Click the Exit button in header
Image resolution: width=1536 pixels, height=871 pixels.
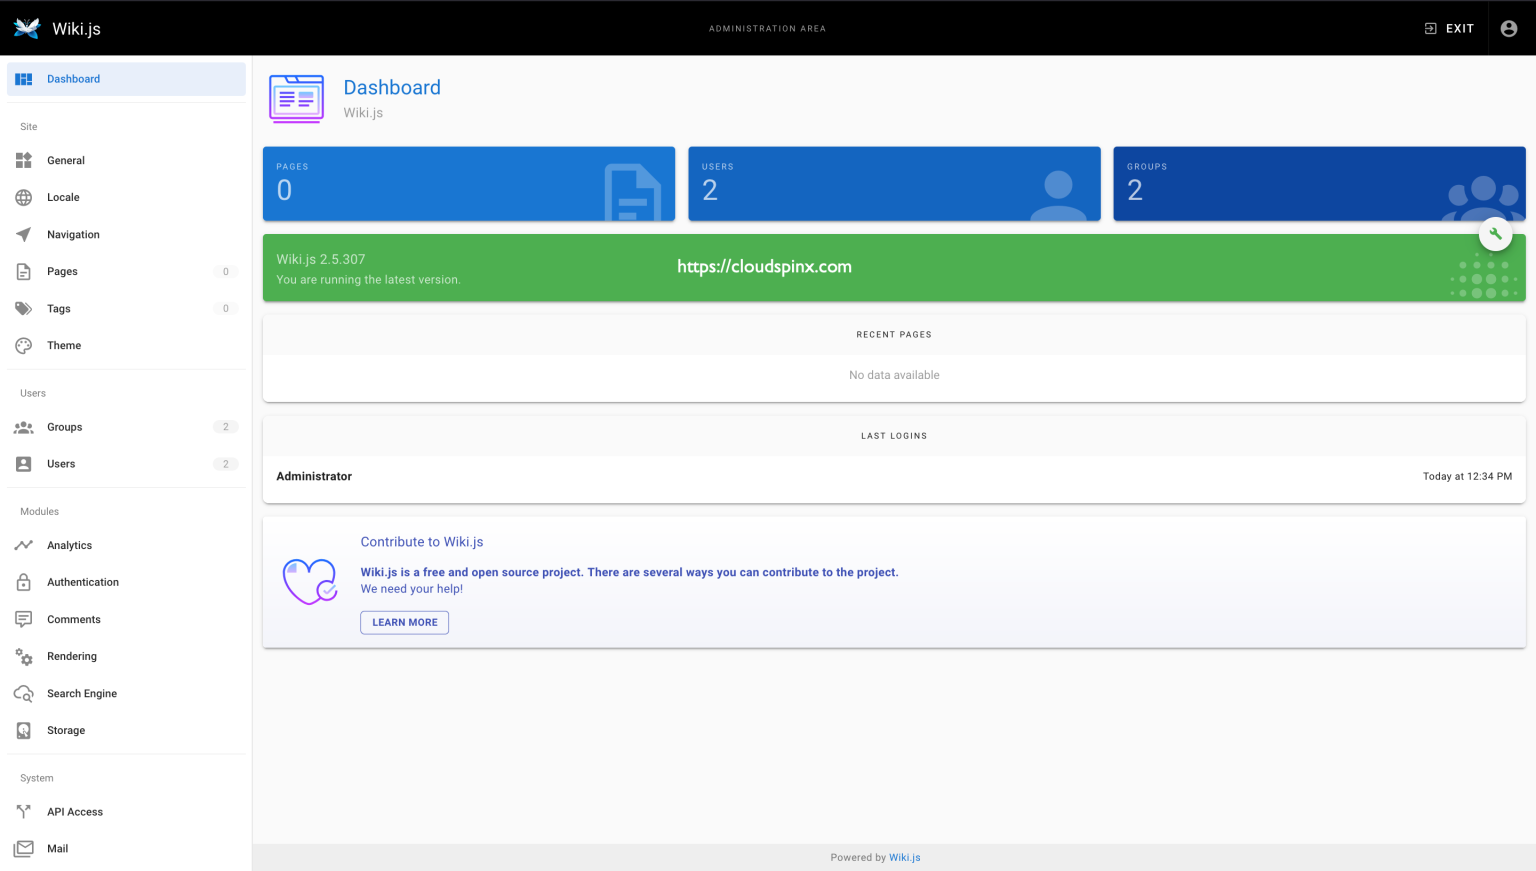click(x=1449, y=28)
